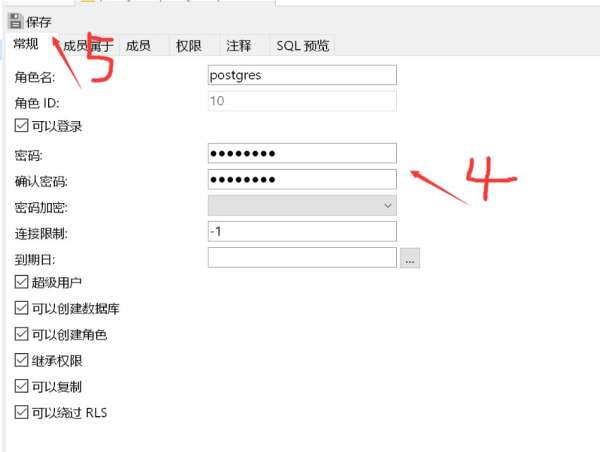The width and height of the screenshot is (600, 452).
Task: Focus the 角色名 field containing postgres
Action: click(x=302, y=75)
